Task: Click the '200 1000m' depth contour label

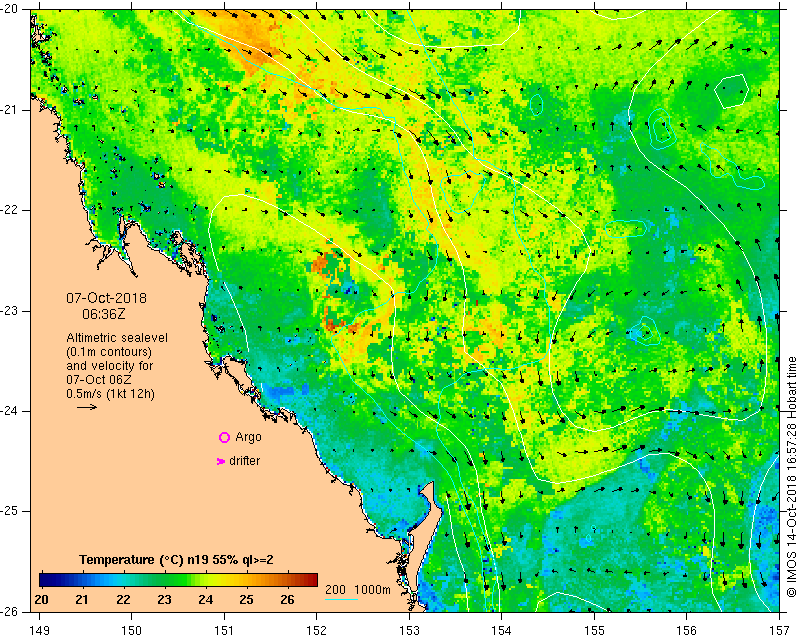Action: [358, 590]
